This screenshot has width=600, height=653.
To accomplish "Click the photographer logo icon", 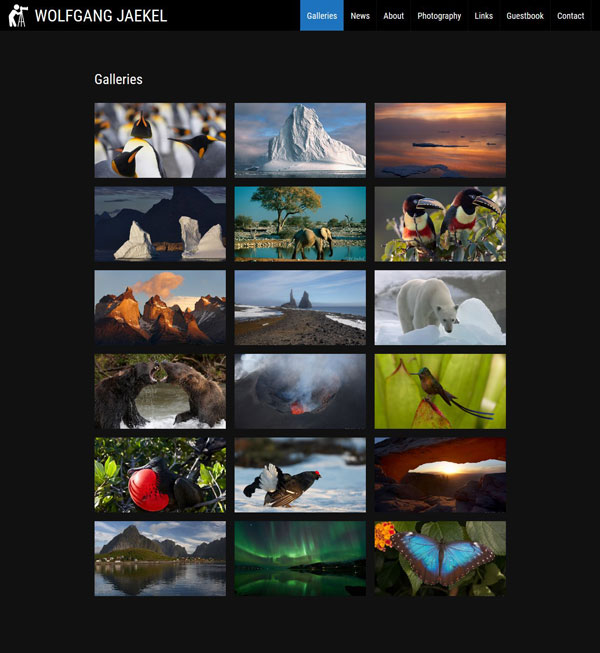I will [x=18, y=15].
